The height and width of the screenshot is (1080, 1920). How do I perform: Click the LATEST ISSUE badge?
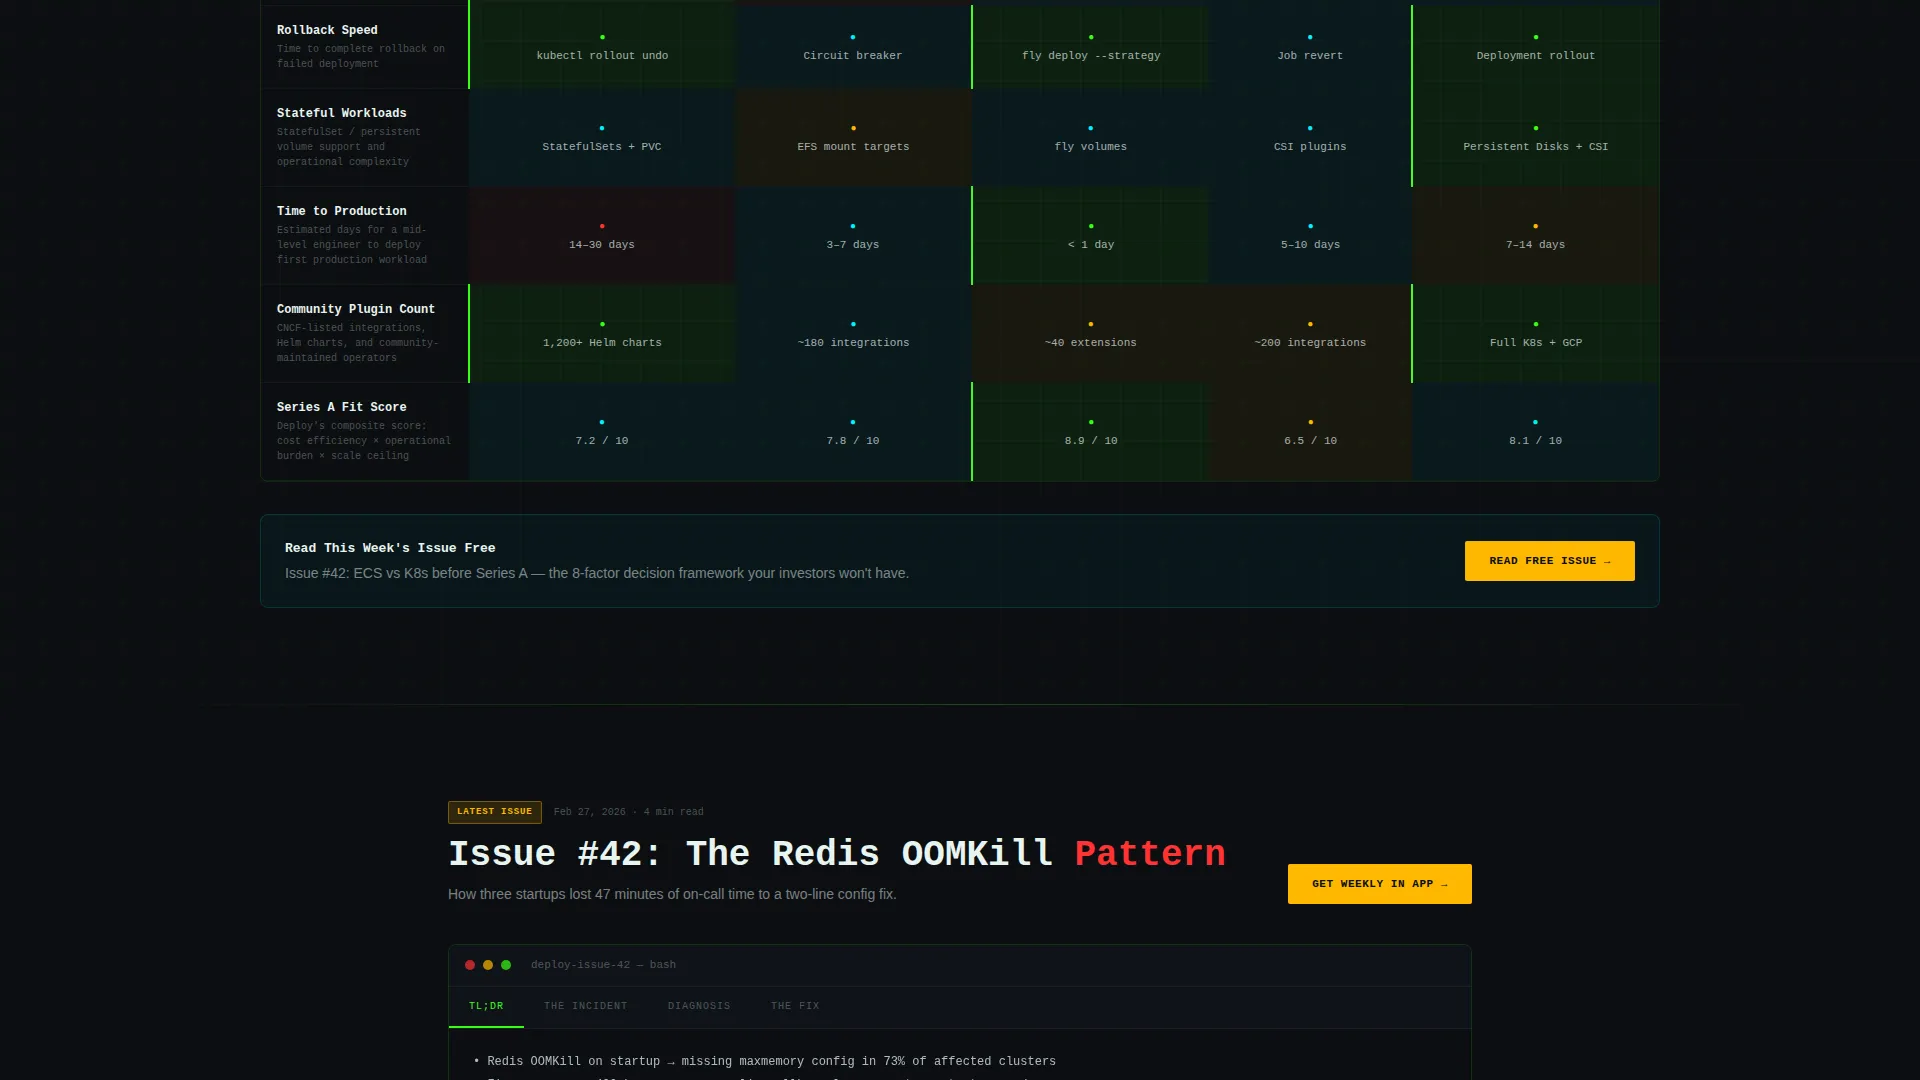pyautogui.click(x=495, y=812)
